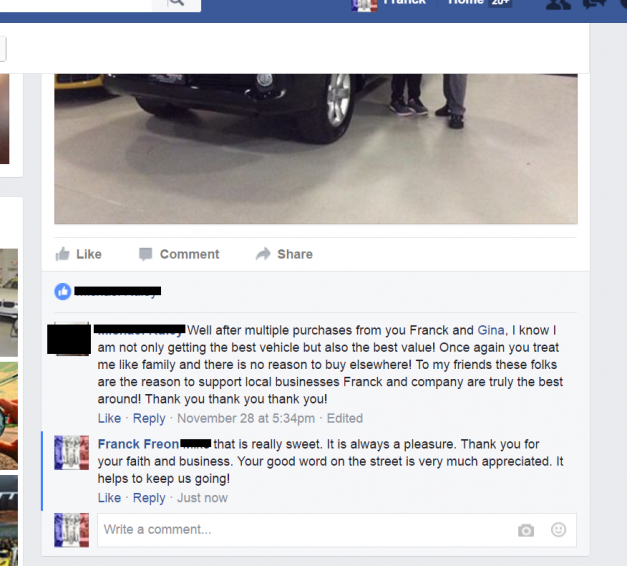This screenshot has width=627, height=566.
Task: Open the car photo in the post
Action: (316, 148)
